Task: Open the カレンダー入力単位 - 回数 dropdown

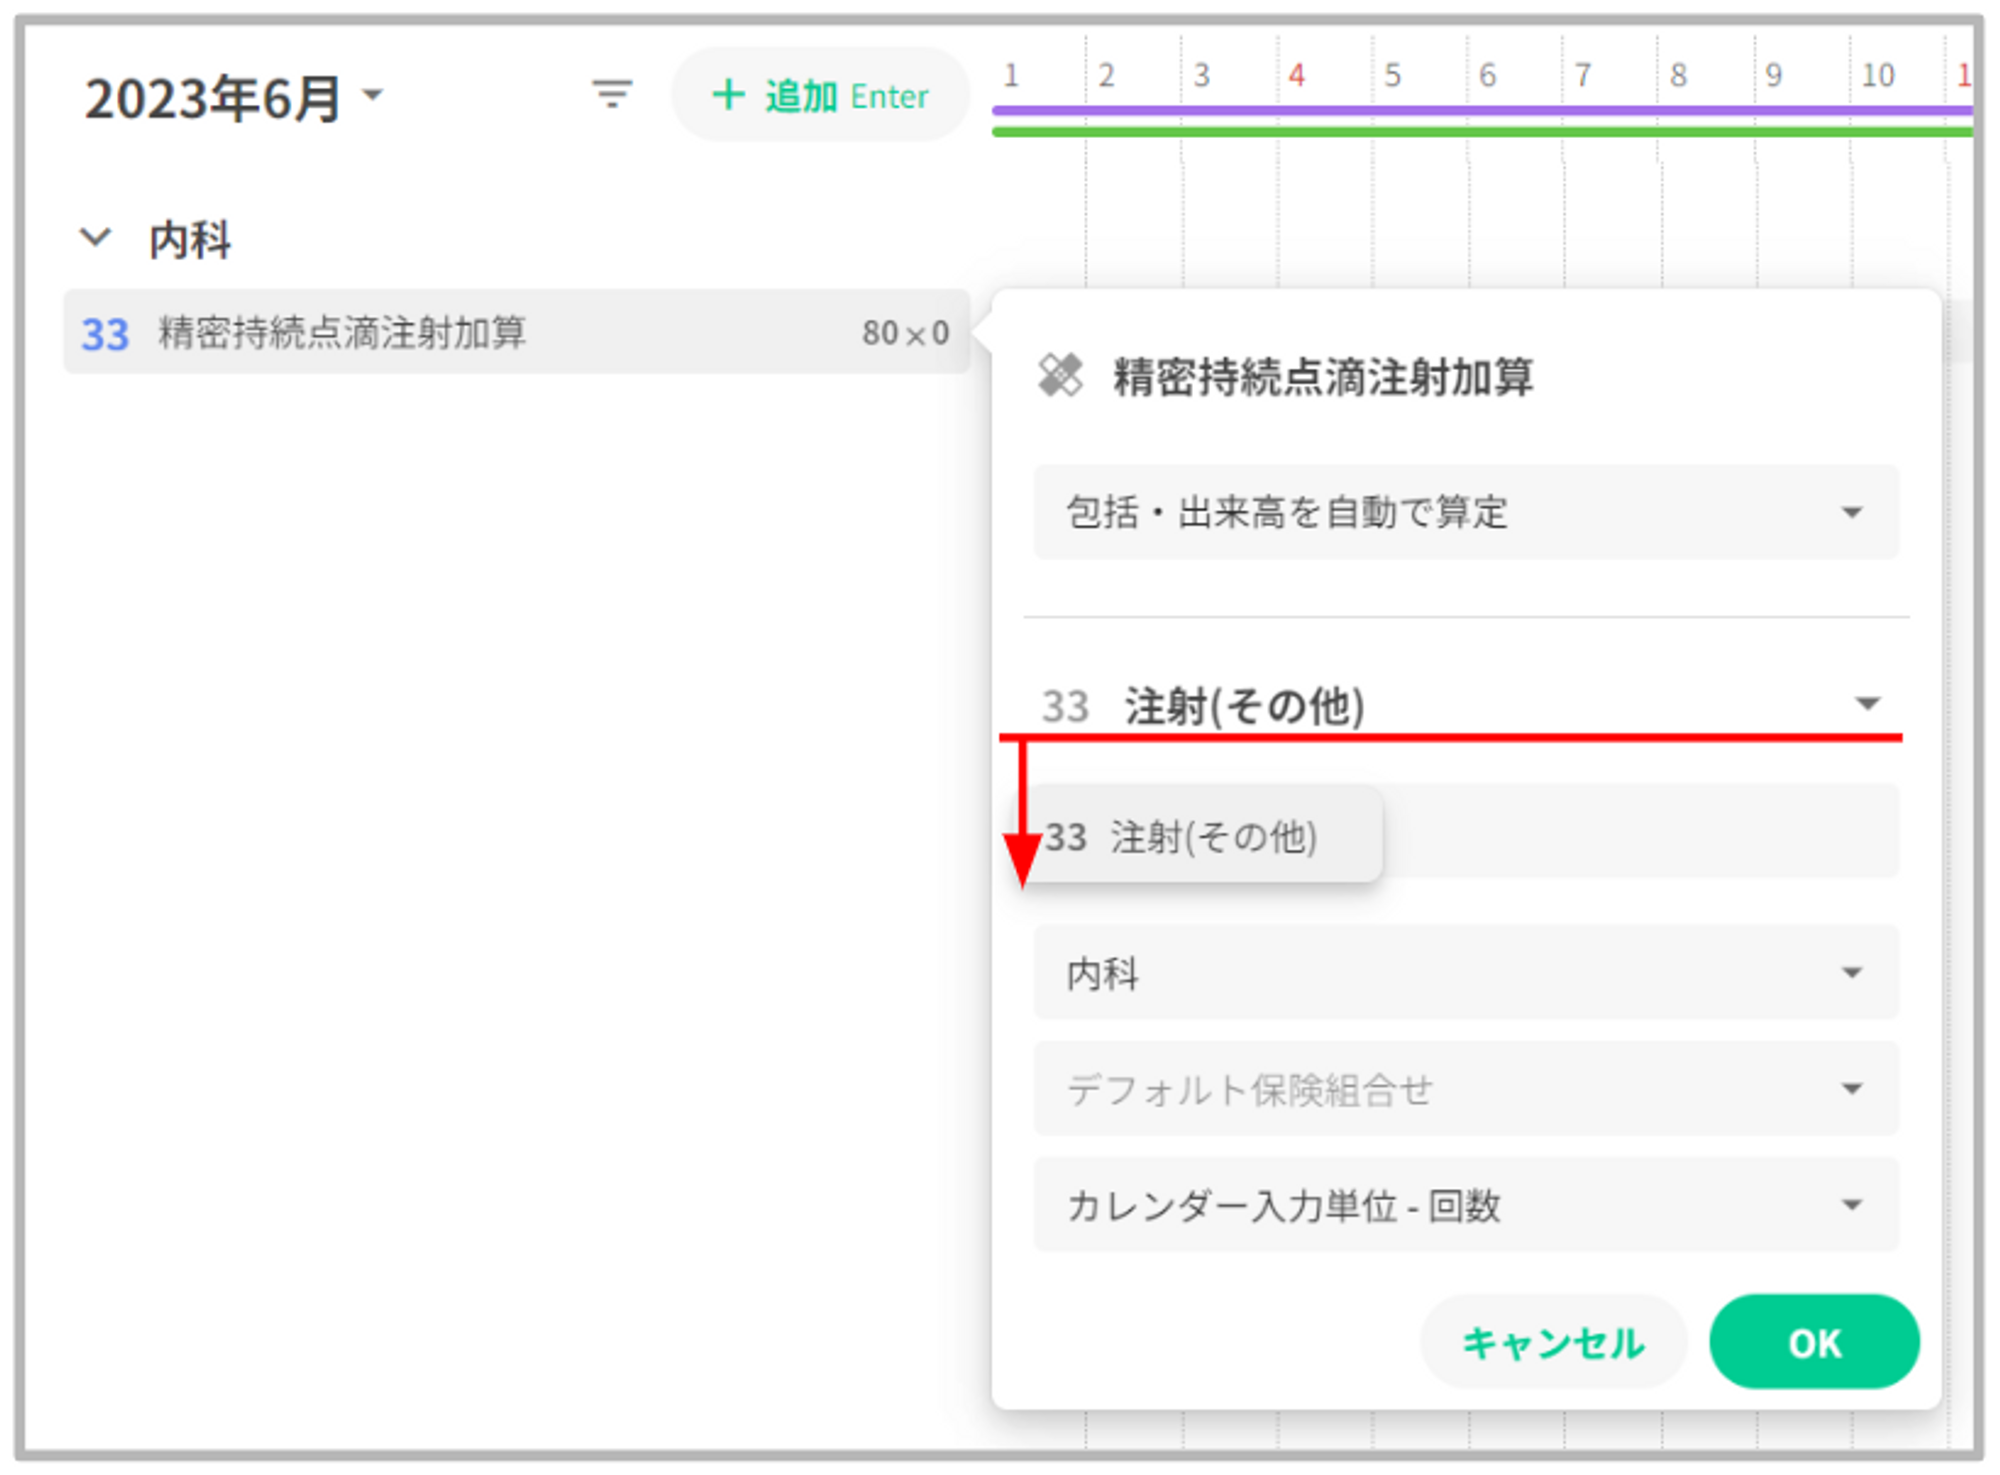Action: [x=1465, y=1204]
